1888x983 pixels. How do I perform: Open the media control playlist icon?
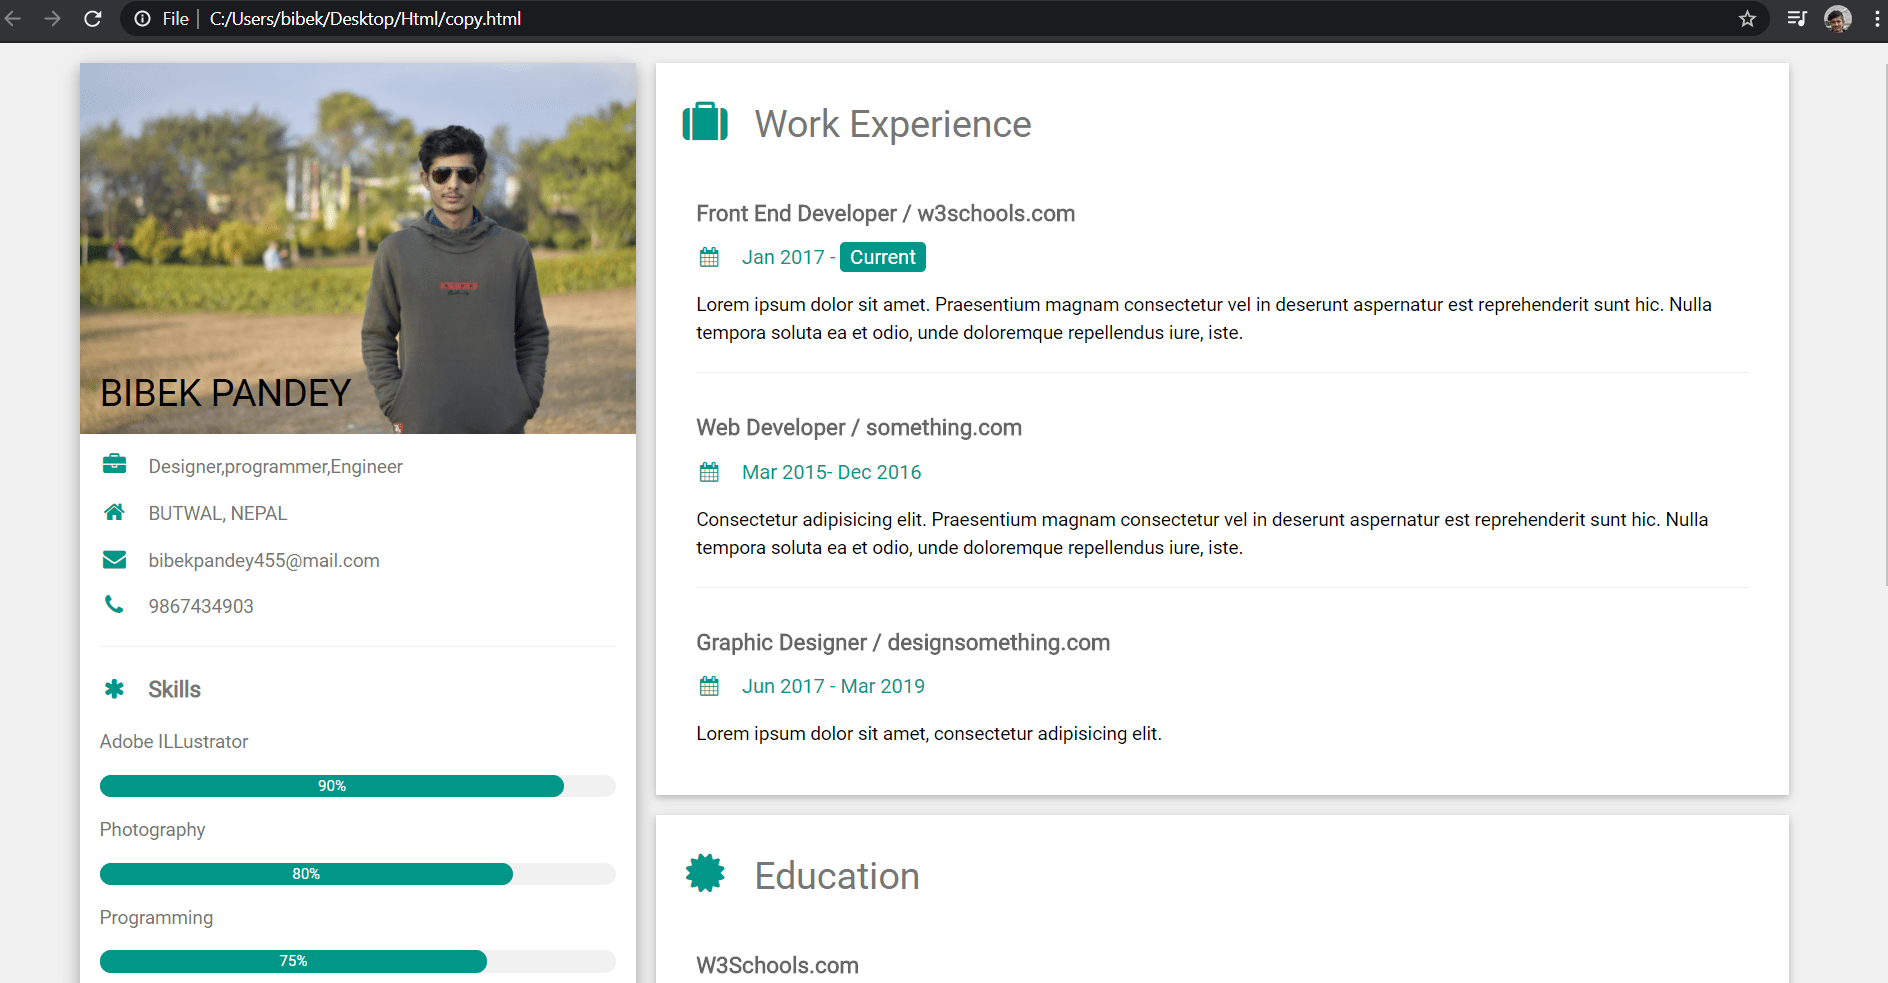tap(1796, 19)
